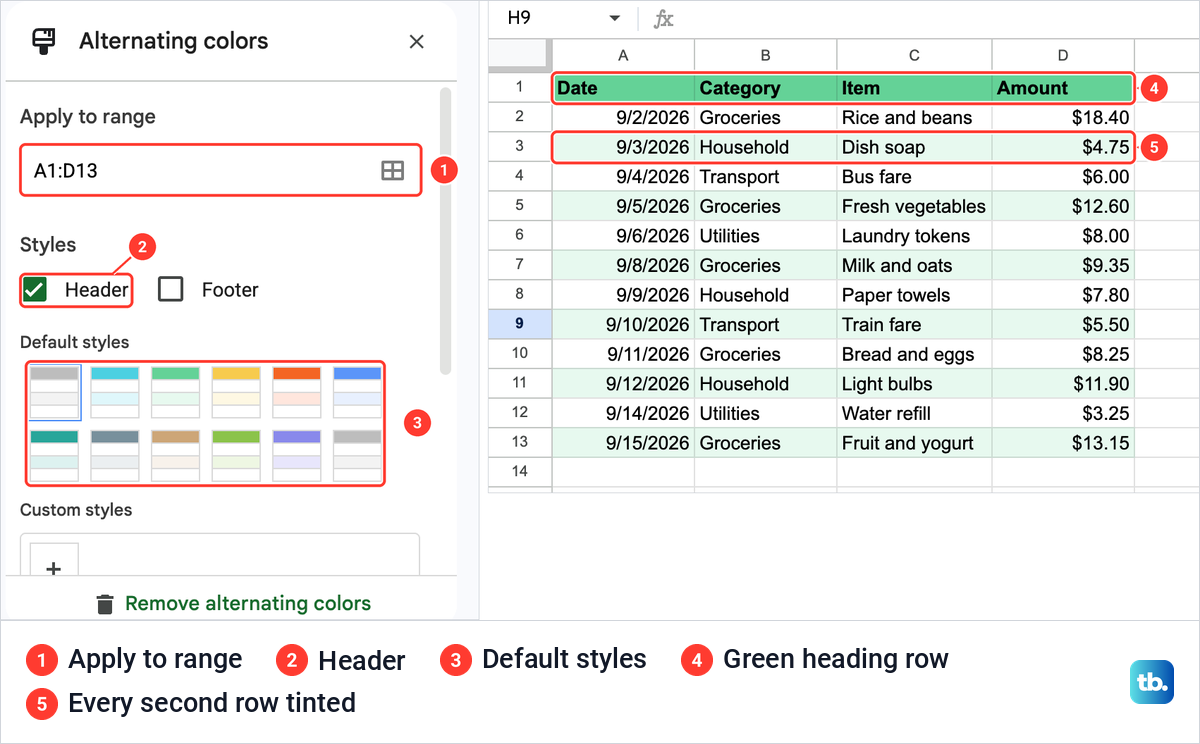Click the 9/15/2026 date cell
The image size is (1200, 744).
click(623, 443)
